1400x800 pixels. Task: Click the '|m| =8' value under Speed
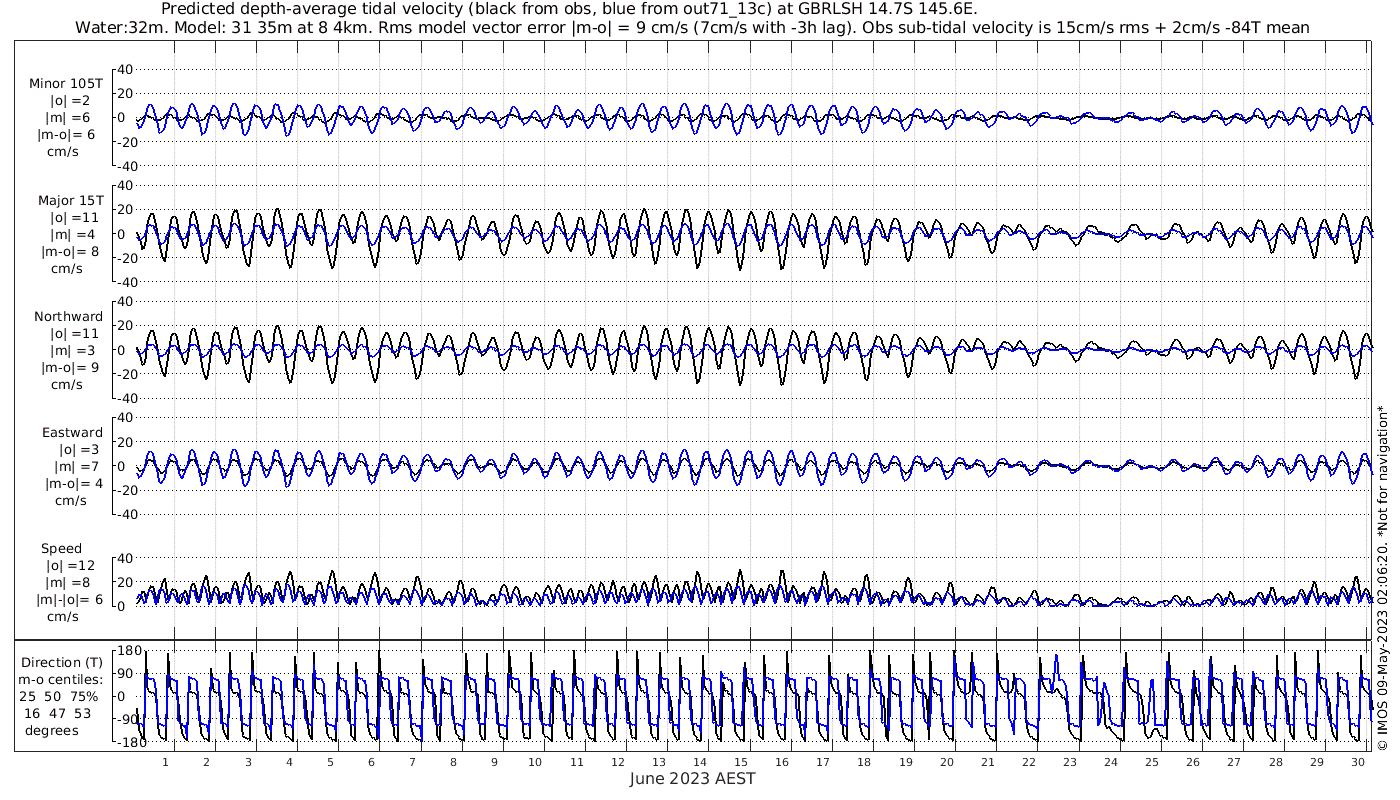pos(69,583)
